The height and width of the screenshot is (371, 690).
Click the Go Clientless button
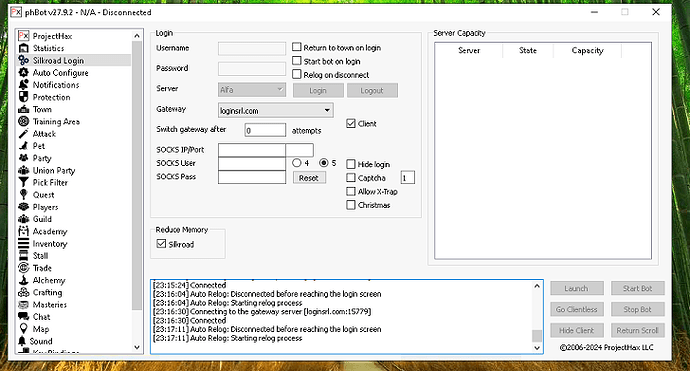click(x=576, y=309)
